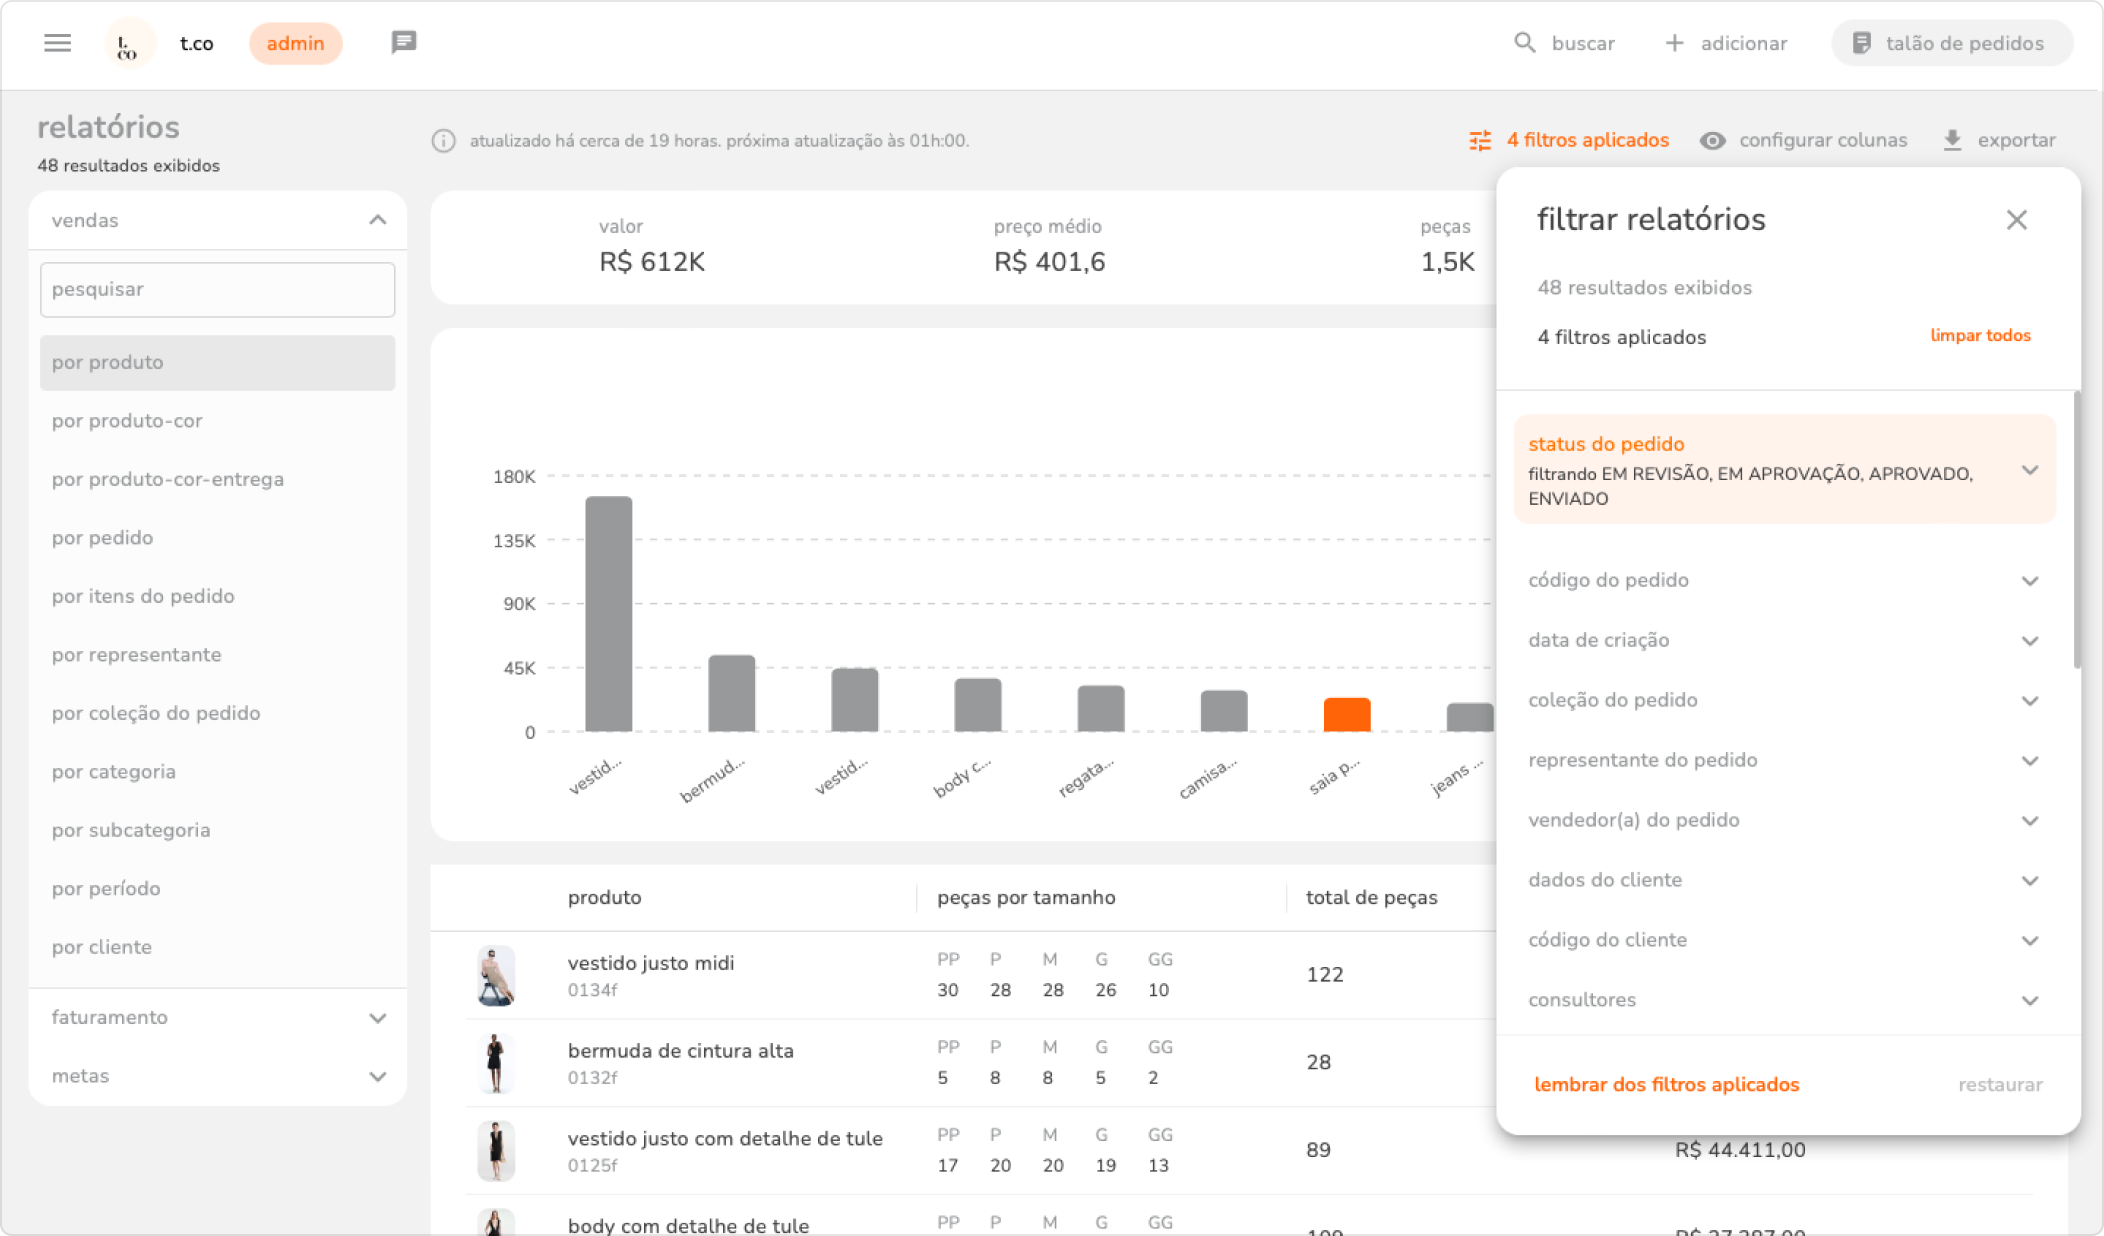Viewport: 2104px width, 1236px height.
Task: Click the pesquisar search field
Action: click(217, 290)
